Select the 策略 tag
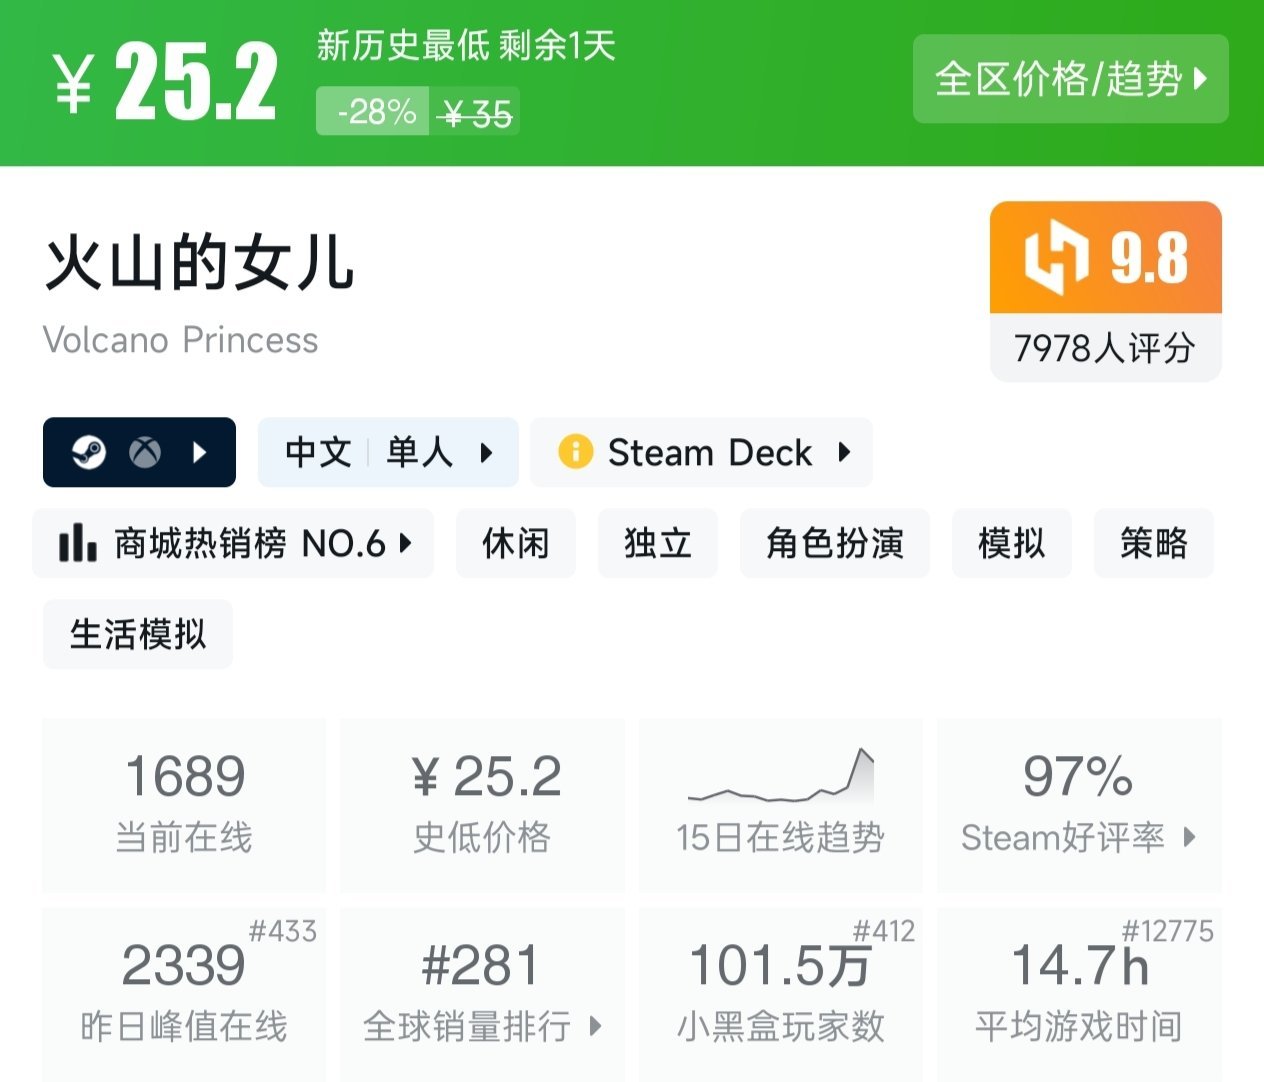Screen dimensions: 1264x1082 point(1153,543)
